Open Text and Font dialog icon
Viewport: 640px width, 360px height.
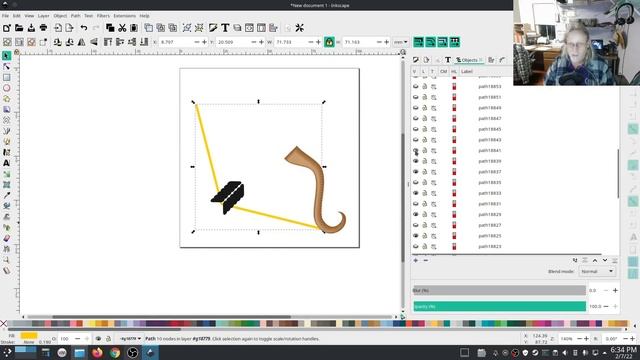pos(225,28)
